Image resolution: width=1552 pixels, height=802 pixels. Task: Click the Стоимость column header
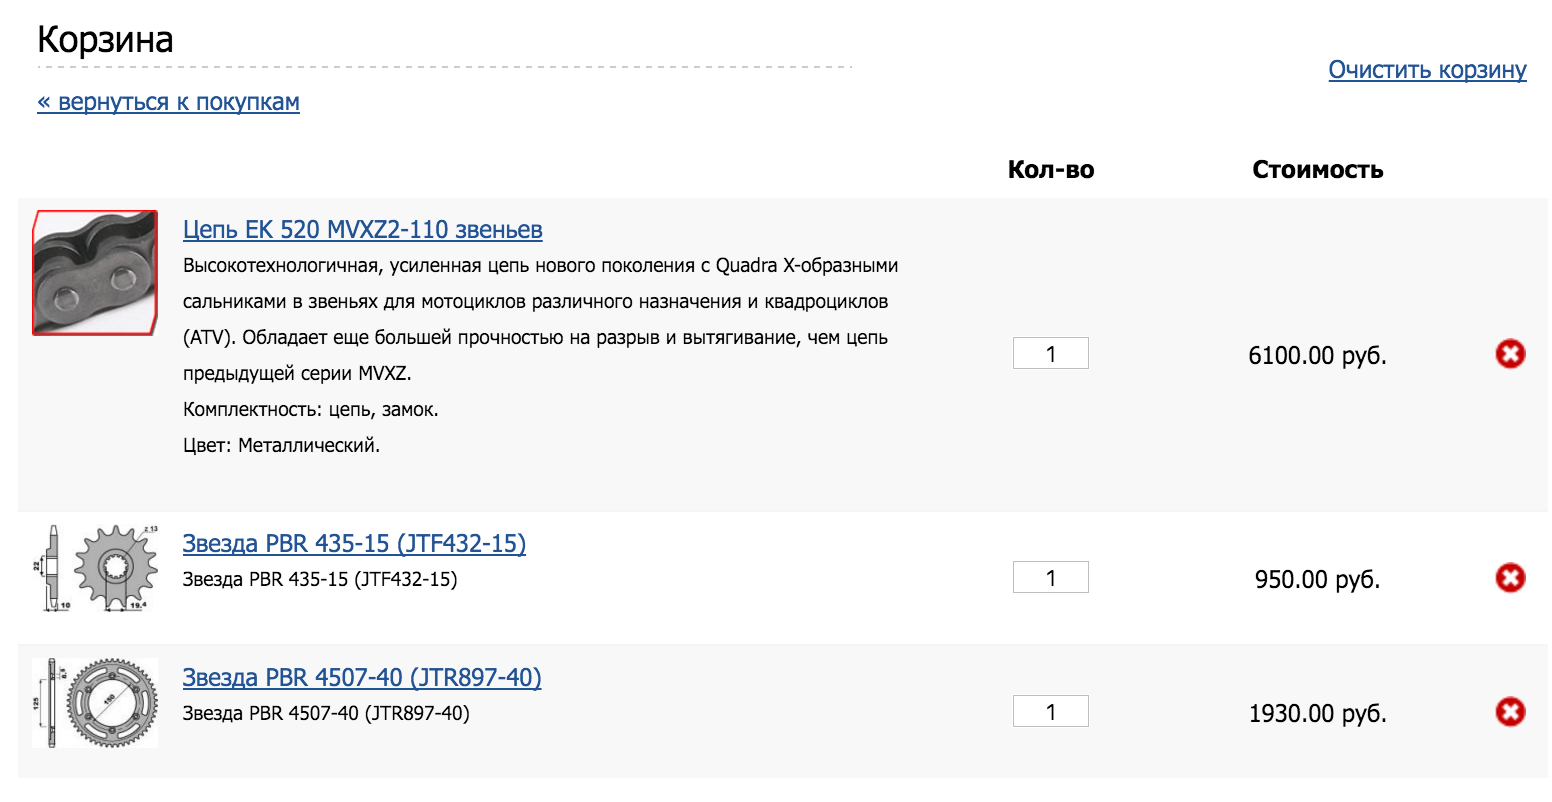pos(1318,170)
